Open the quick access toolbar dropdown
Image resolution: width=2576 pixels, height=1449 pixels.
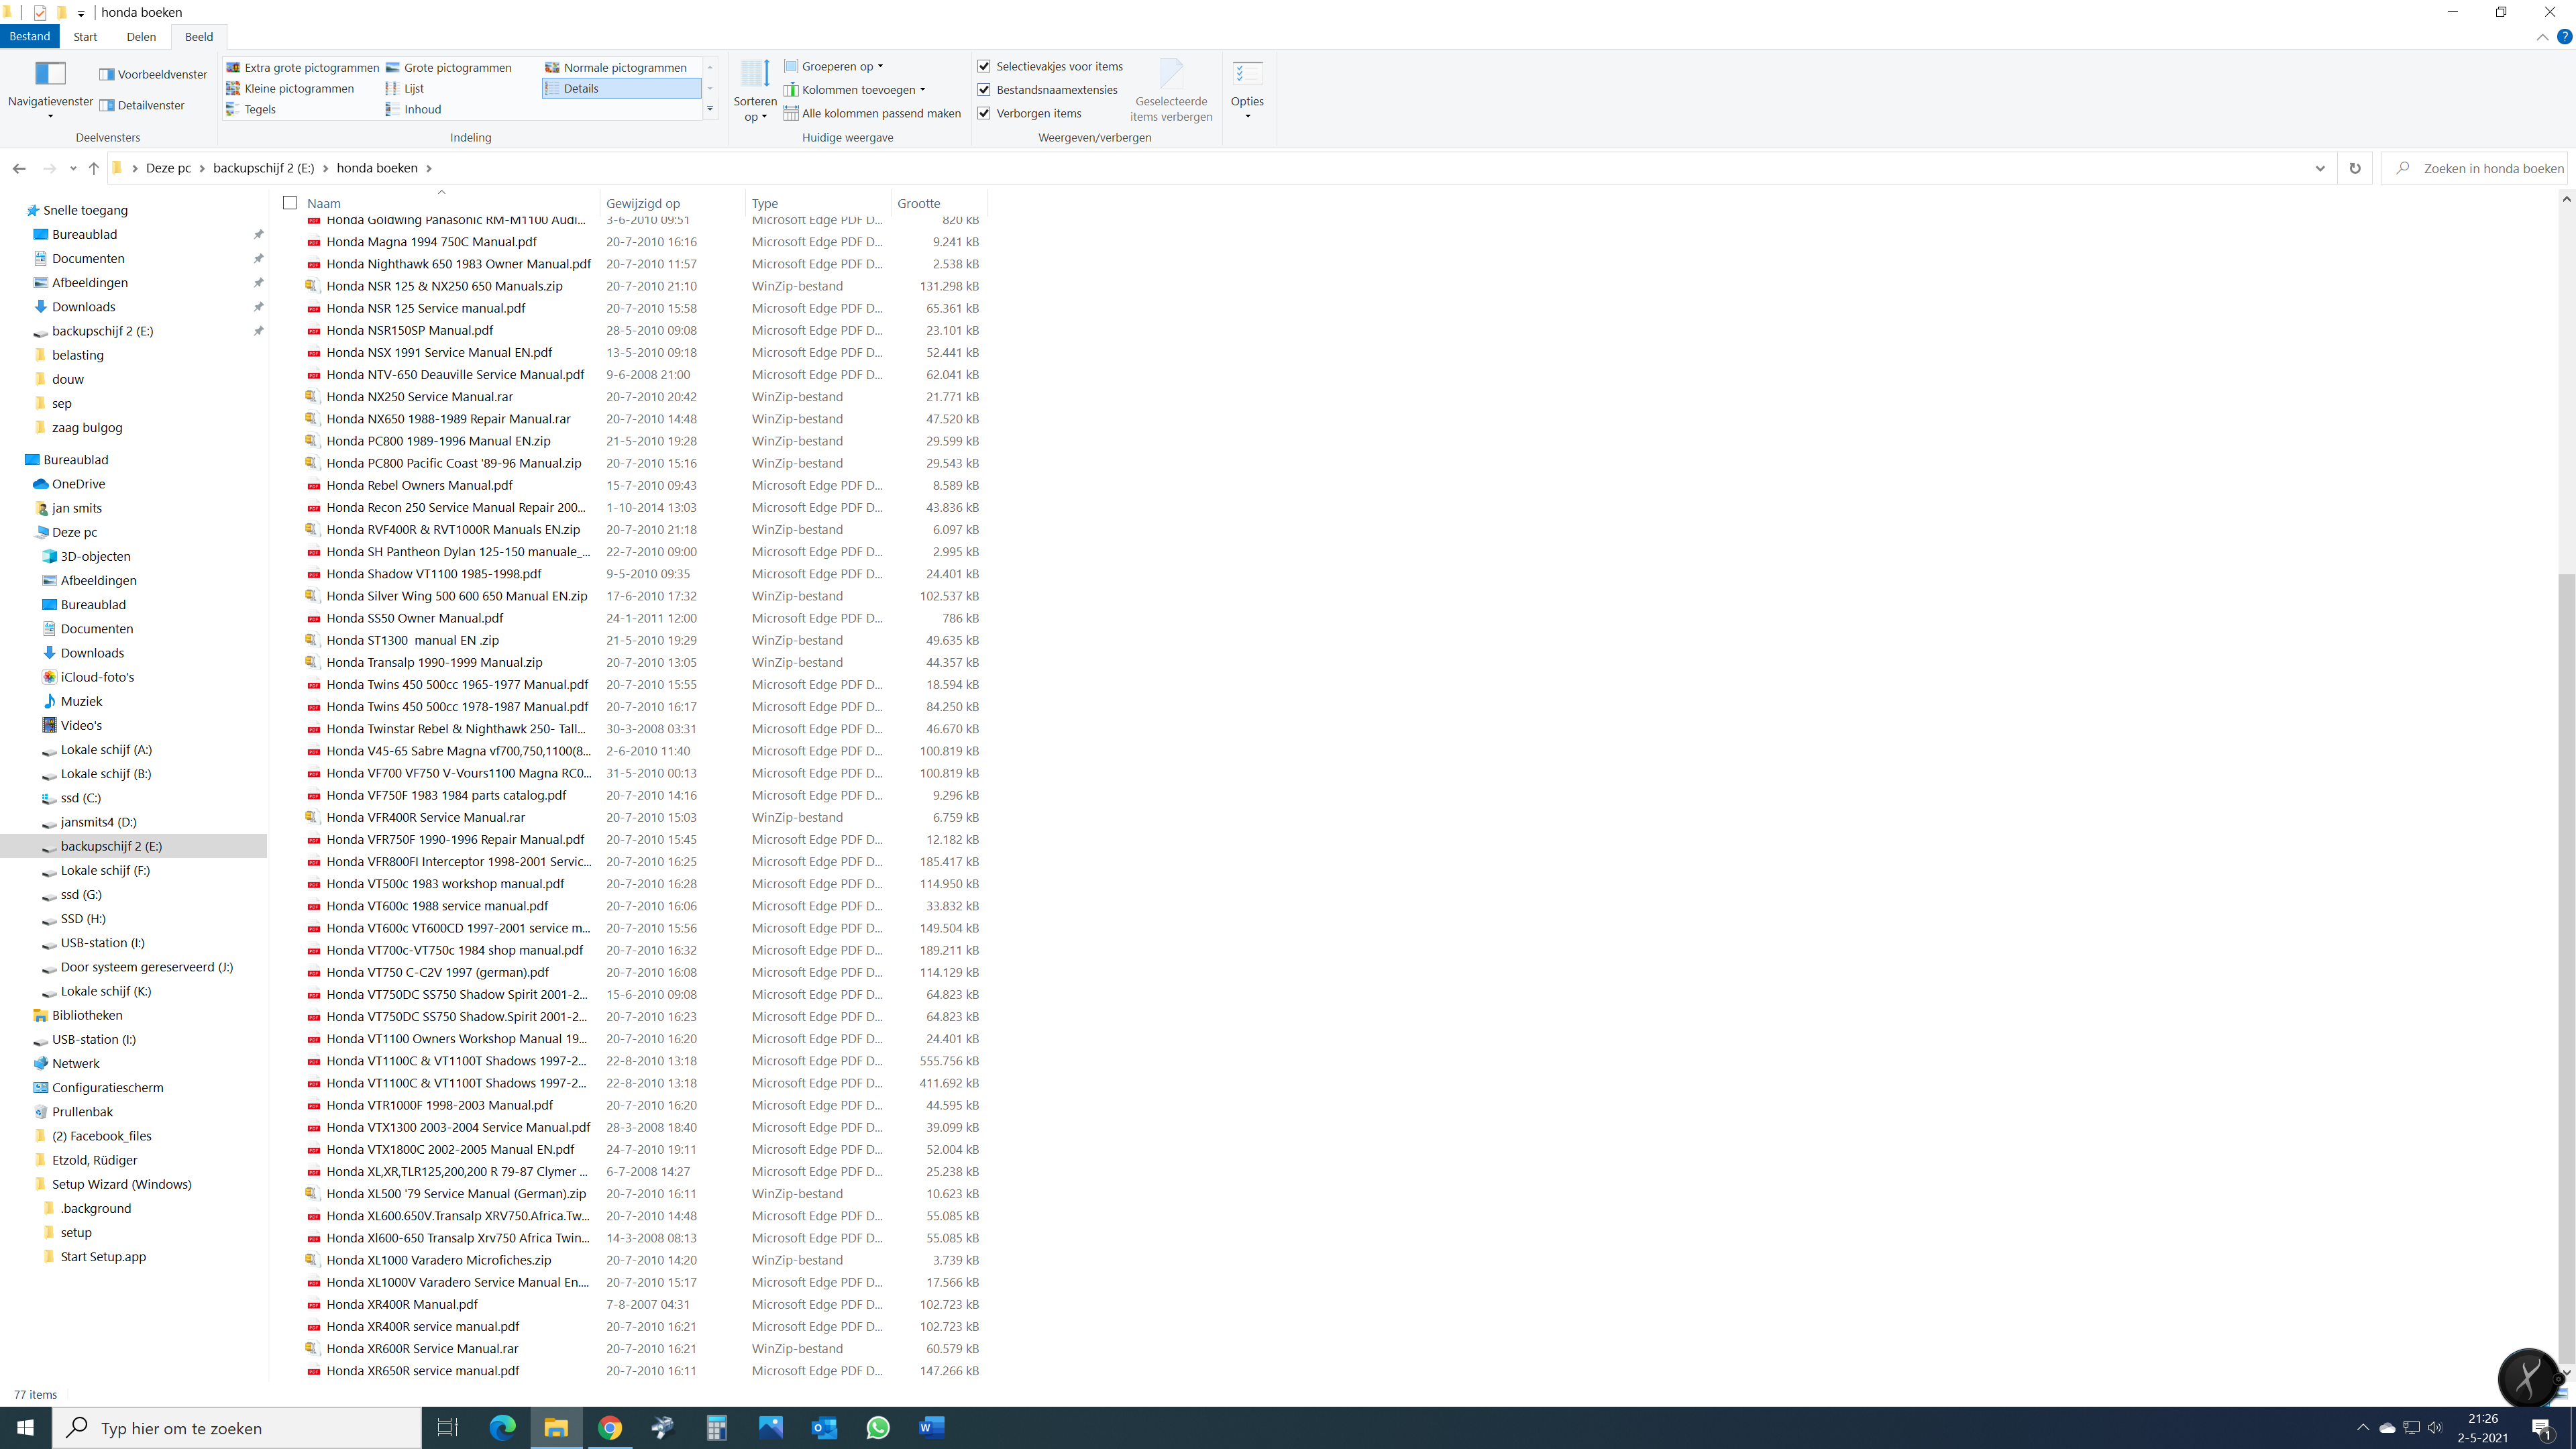point(81,13)
